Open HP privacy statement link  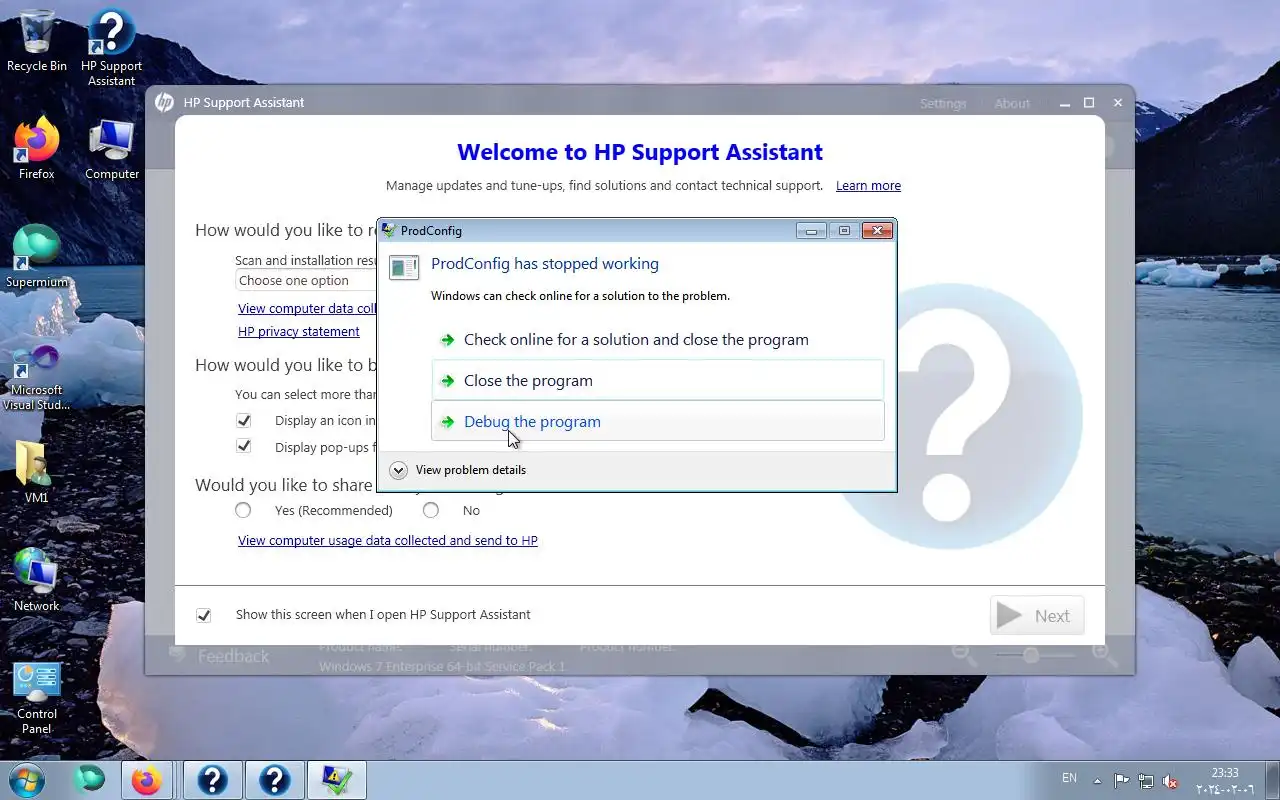tap(299, 331)
